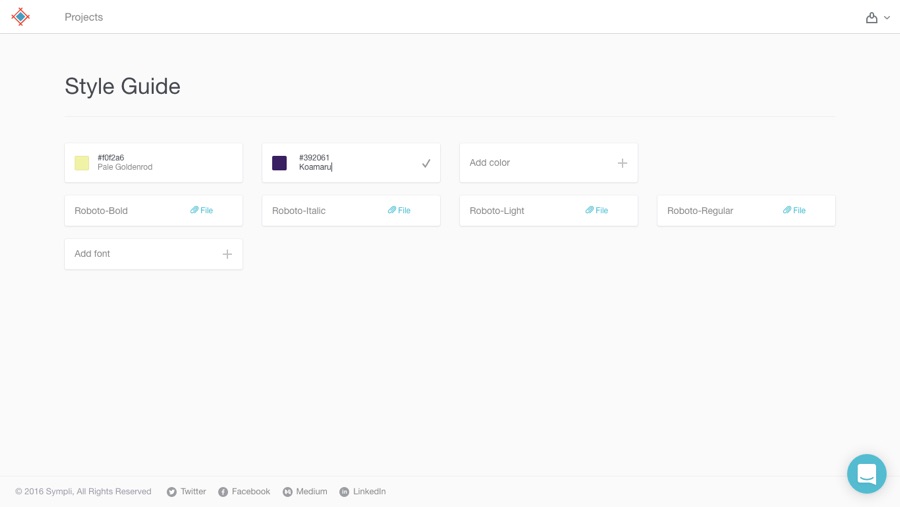Select the Roboto-Regular font name
This screenshot has height=507, width=900.
700,211
